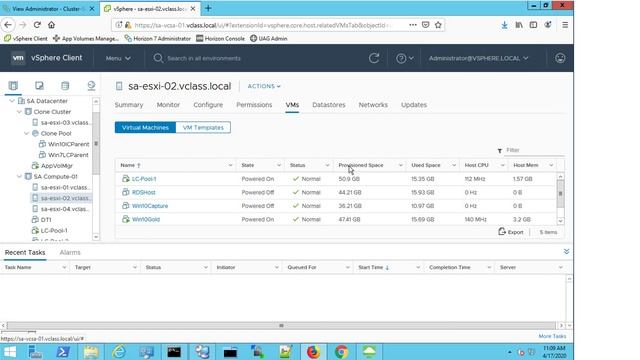Open Firefox library icon
640x360 pixels.
pyautogui.click(x=519, y=25)
